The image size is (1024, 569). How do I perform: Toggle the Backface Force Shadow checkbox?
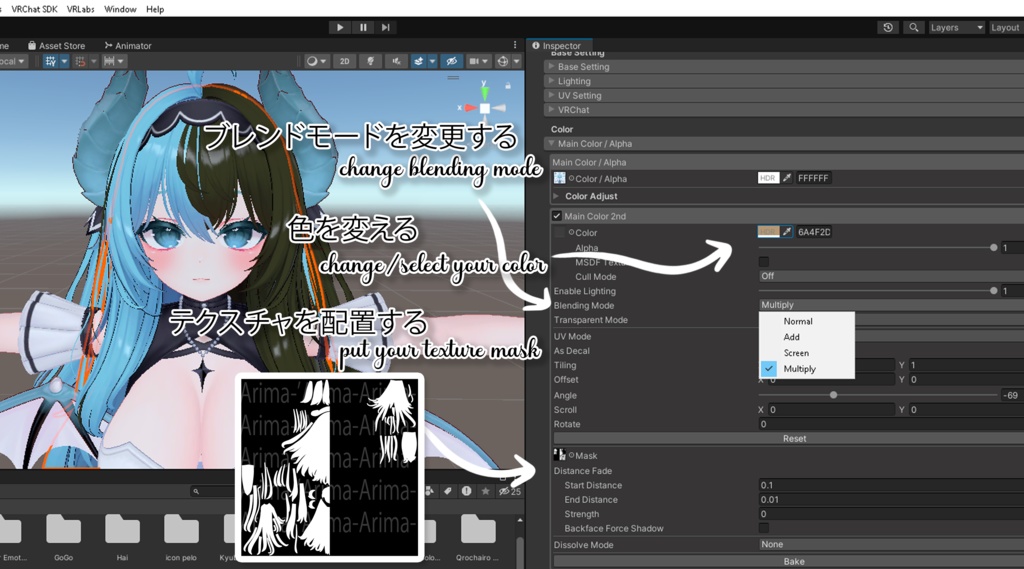(x=763, y=528)
